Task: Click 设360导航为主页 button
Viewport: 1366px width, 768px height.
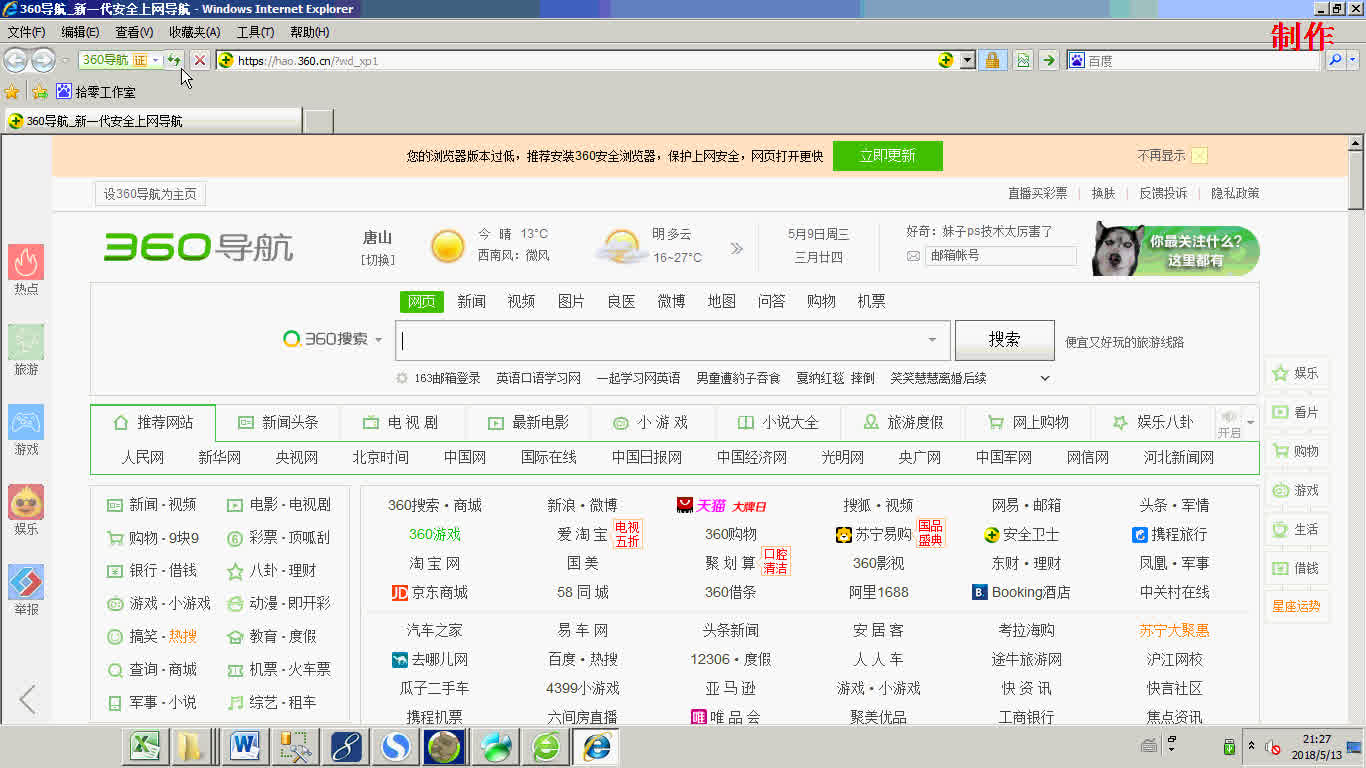Action: click(150, 194)
